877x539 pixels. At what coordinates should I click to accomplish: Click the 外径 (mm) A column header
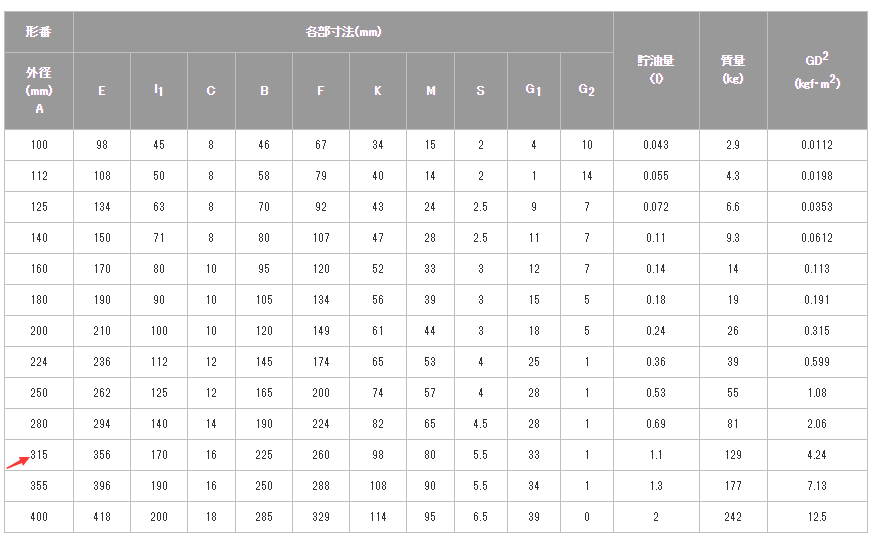[x=39, y=90]
